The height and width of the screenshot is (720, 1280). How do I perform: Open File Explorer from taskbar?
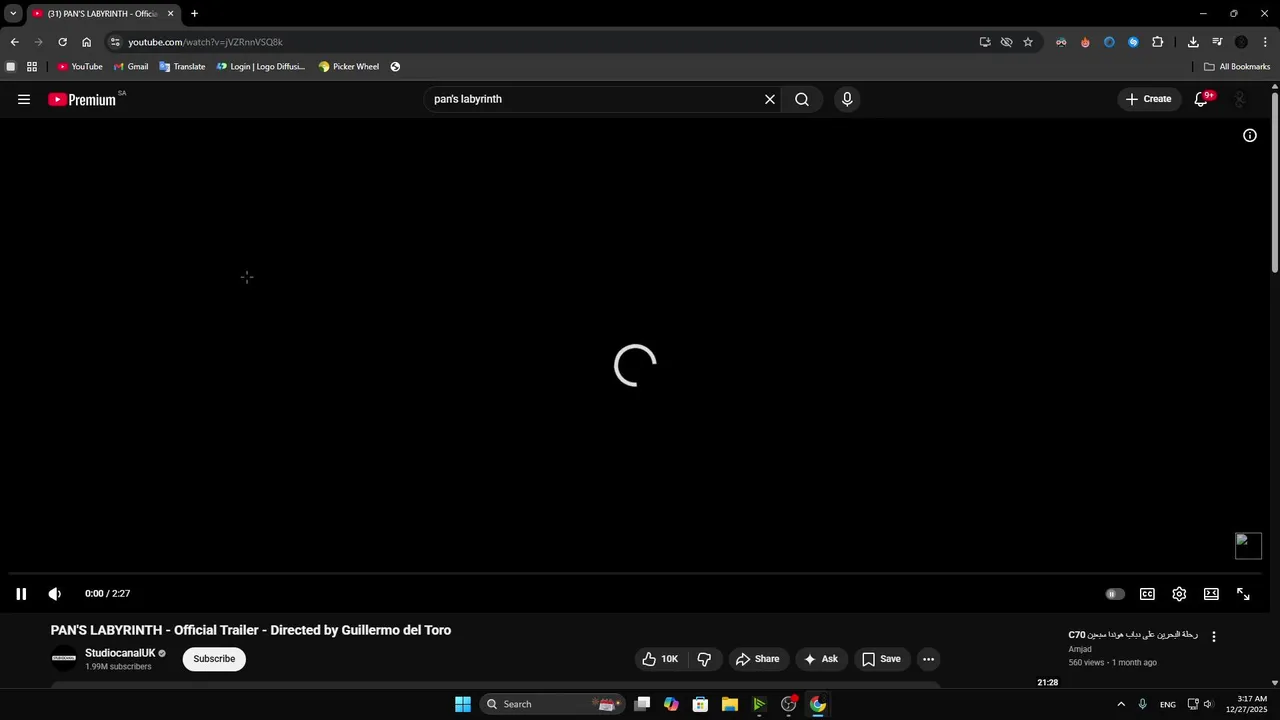click(730, 704)
